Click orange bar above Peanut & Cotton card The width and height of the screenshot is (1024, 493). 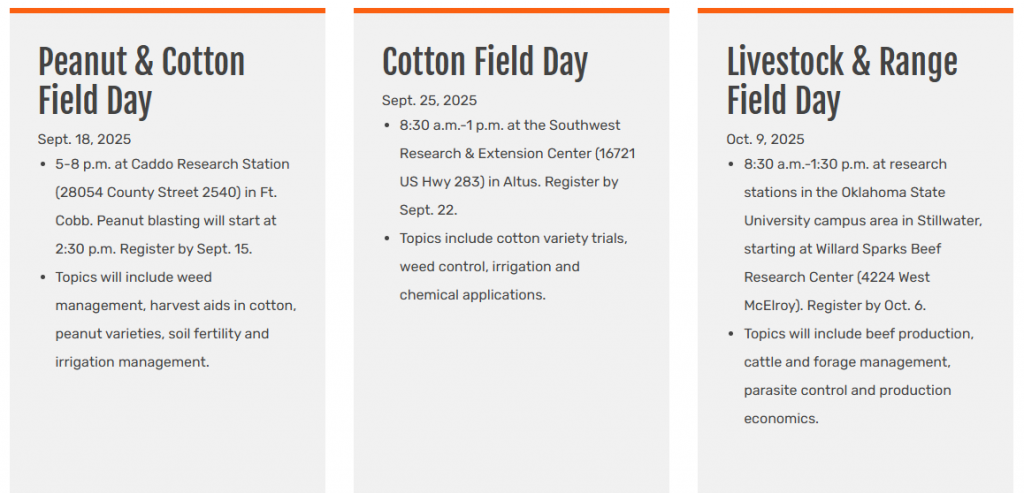coord(167,11)
